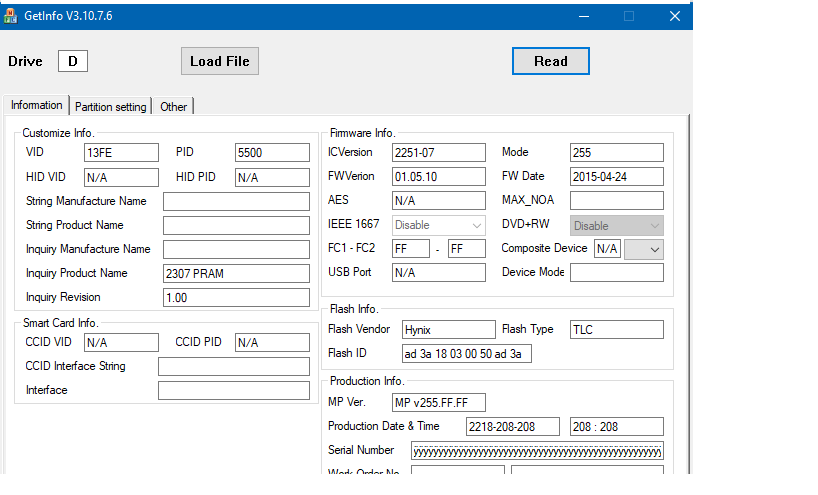The width and height of the screenshot is (818, 495).
Task: Switch to the Information tab
Action: [x=37, y=105]
